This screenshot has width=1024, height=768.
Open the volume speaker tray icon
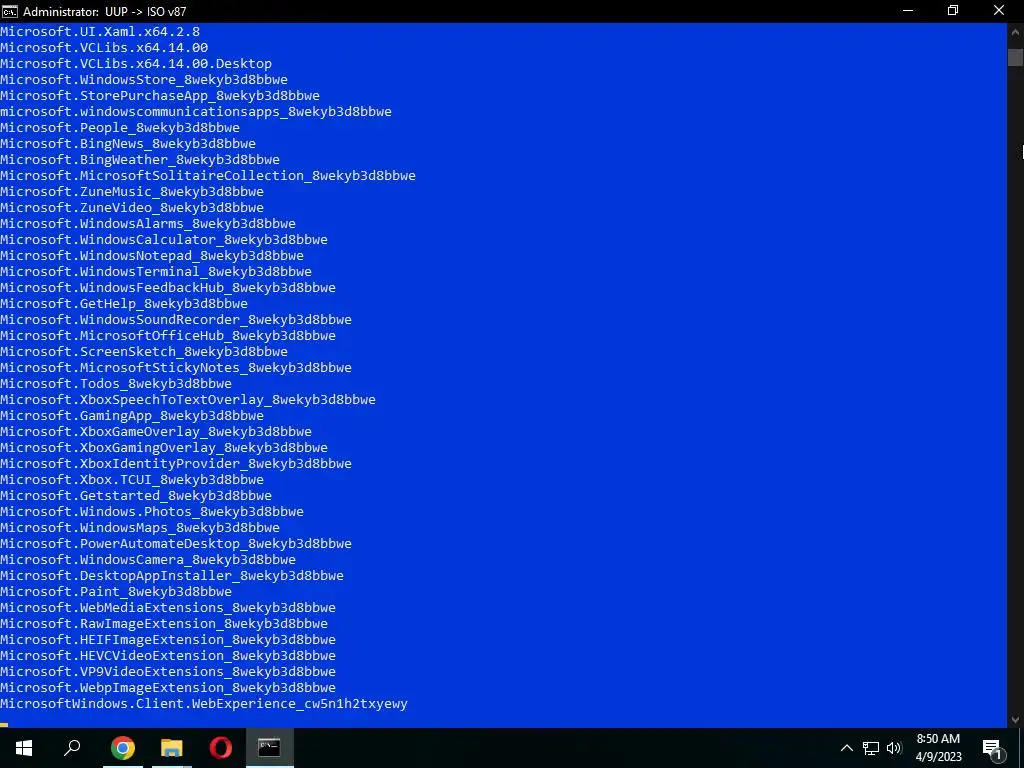(894, 748)
